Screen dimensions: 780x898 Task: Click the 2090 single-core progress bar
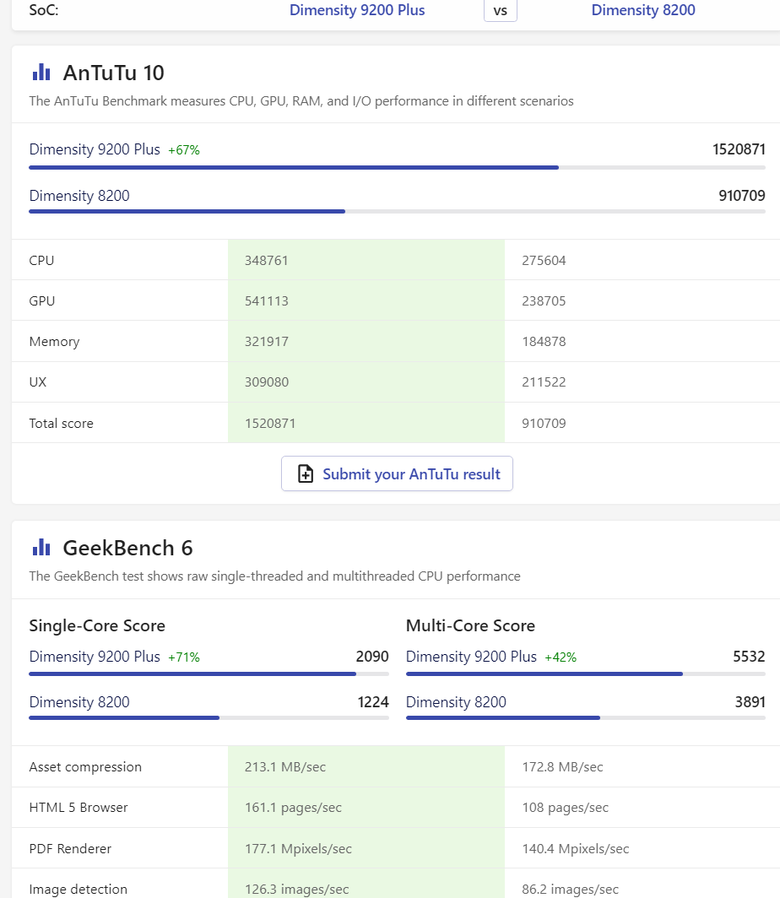[209, 674]
